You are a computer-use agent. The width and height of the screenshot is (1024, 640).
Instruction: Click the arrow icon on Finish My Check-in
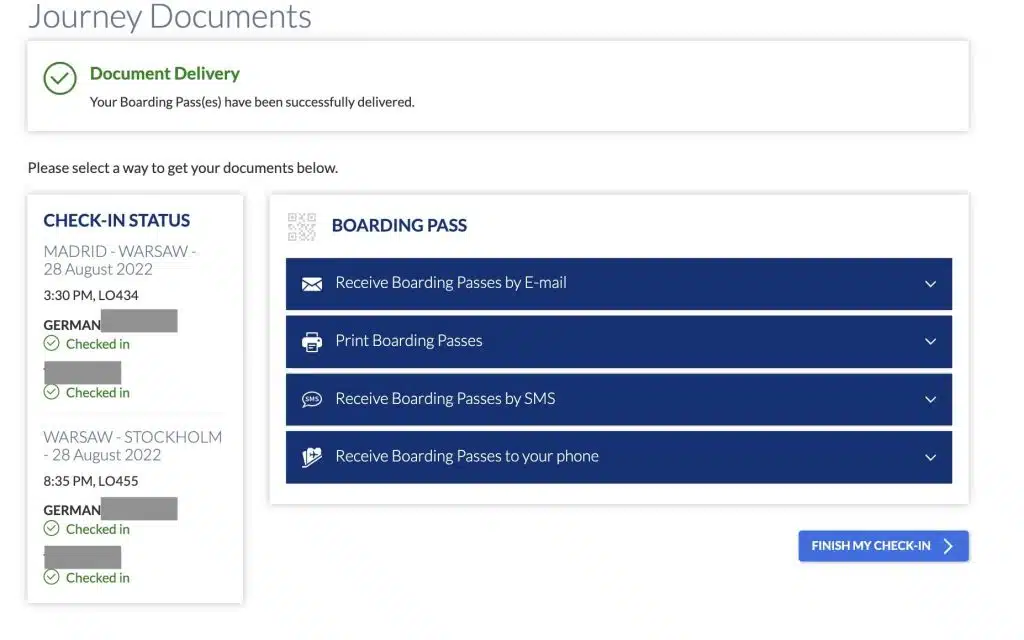(948, 546)
